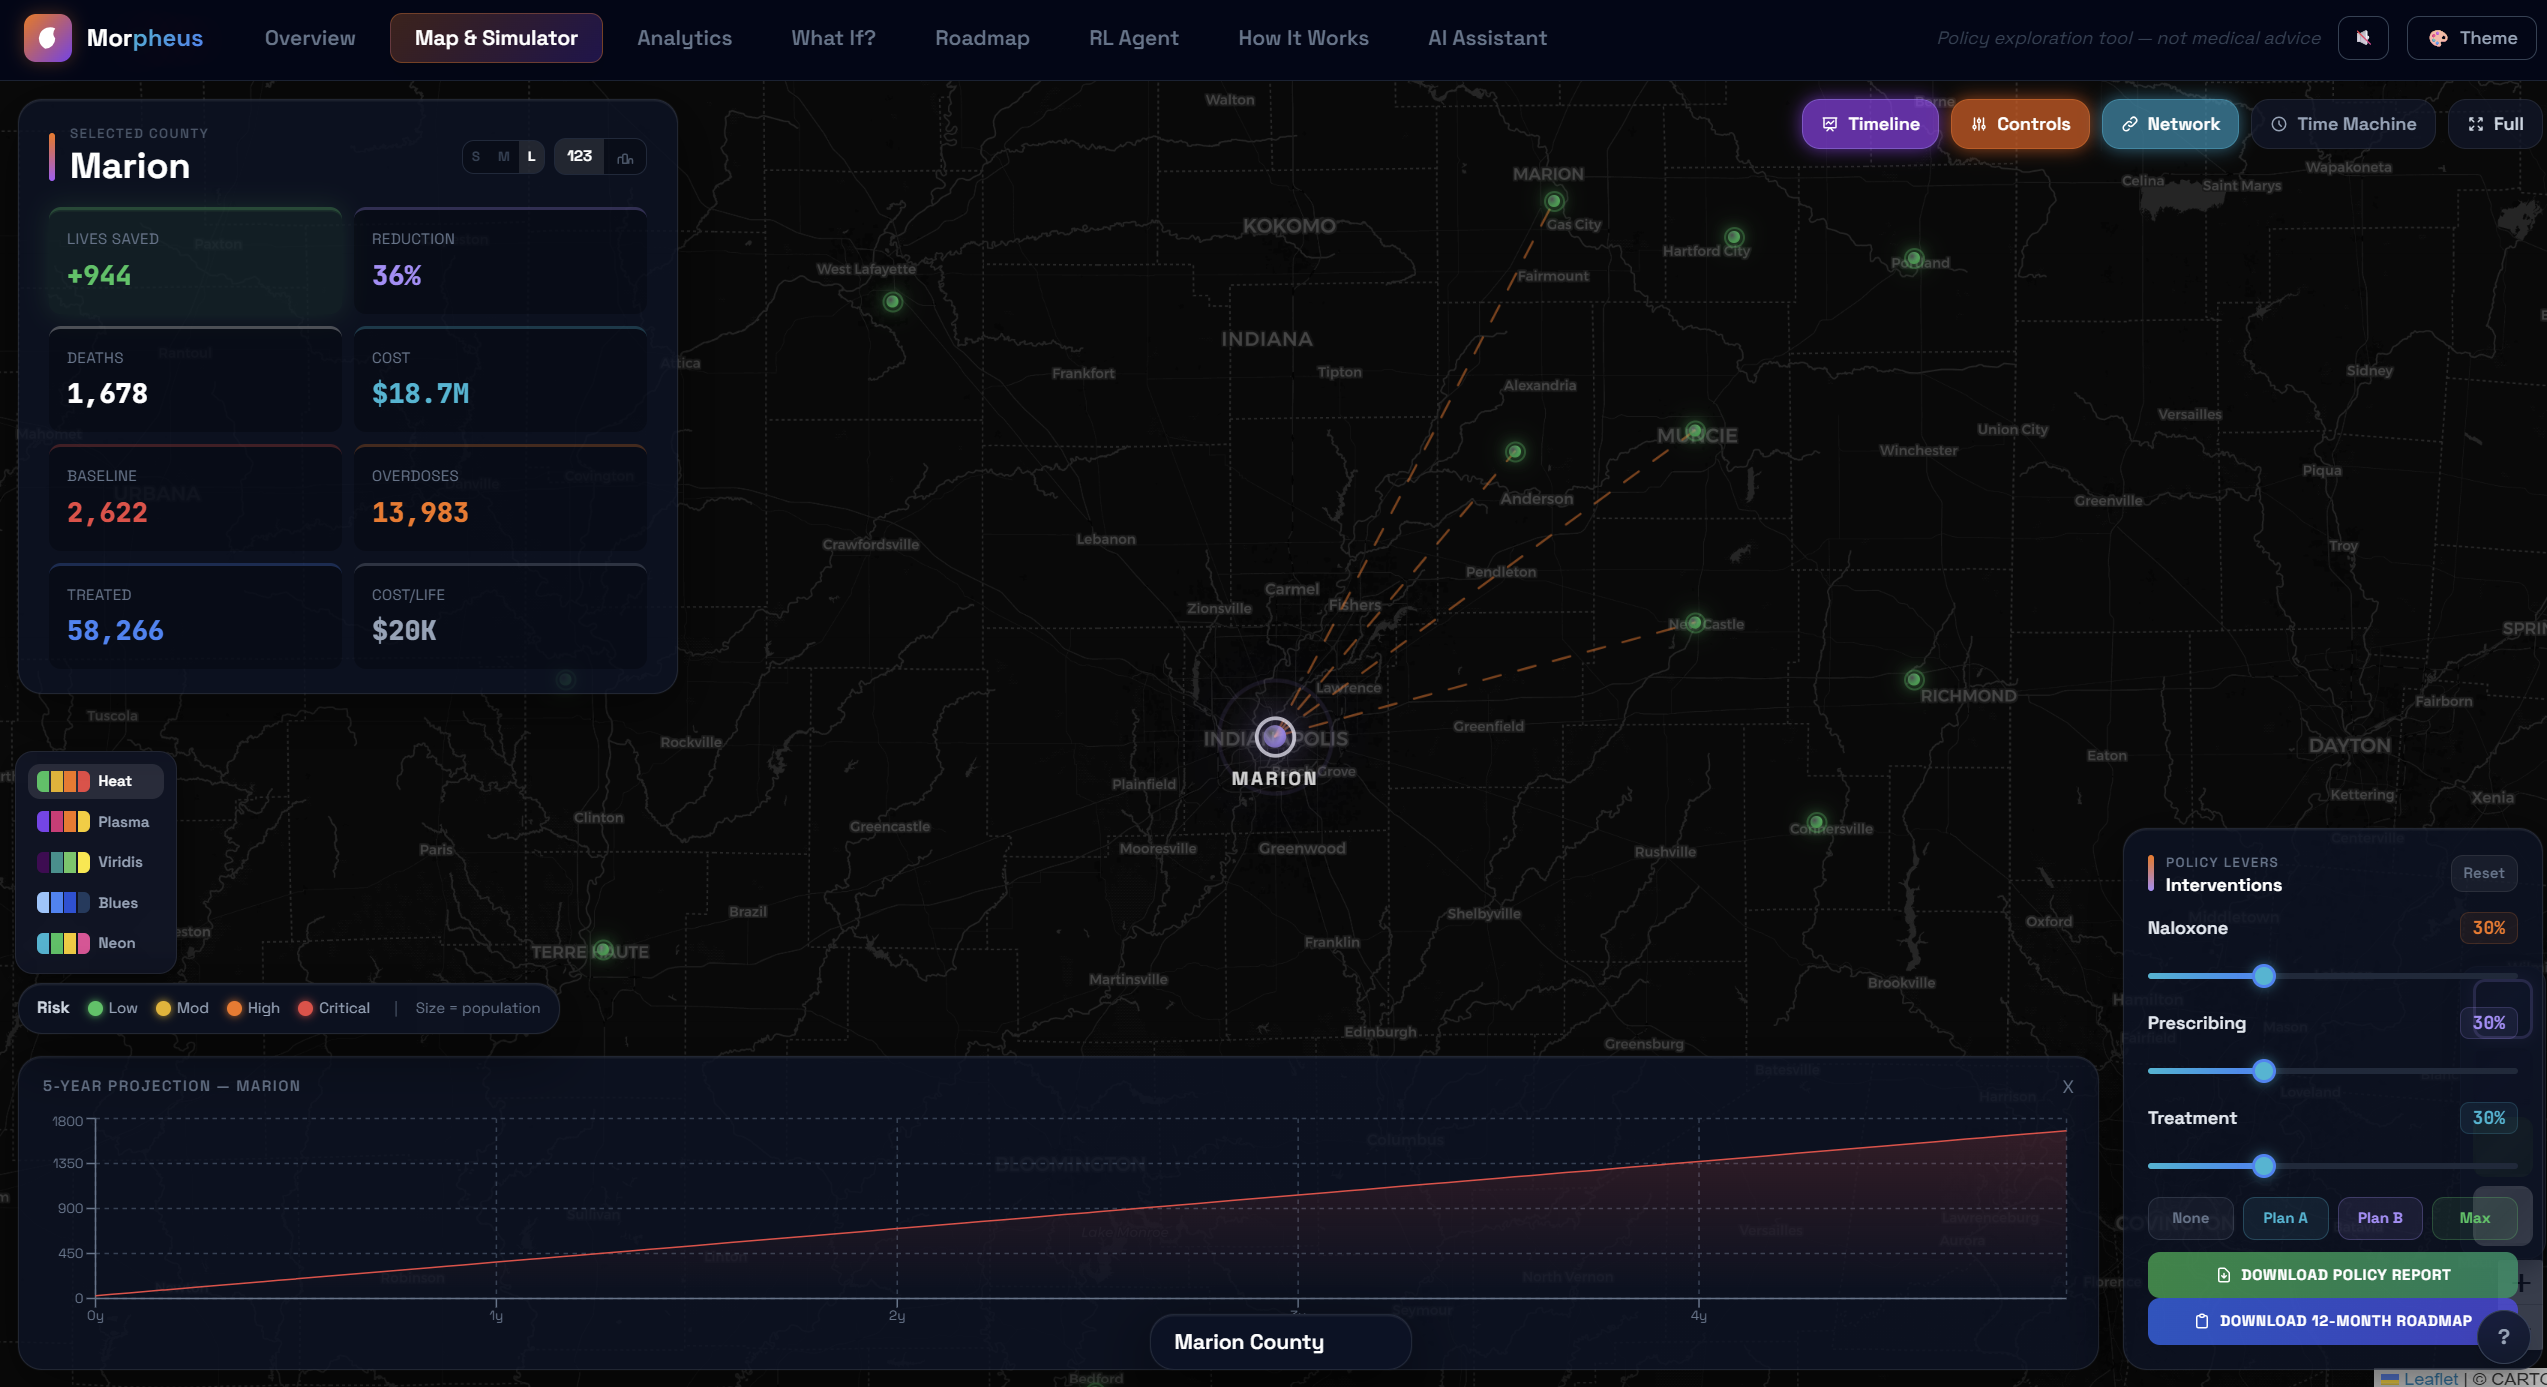Click the Marion county map marker
2547x1387 pixels.
click(1275, 737)
